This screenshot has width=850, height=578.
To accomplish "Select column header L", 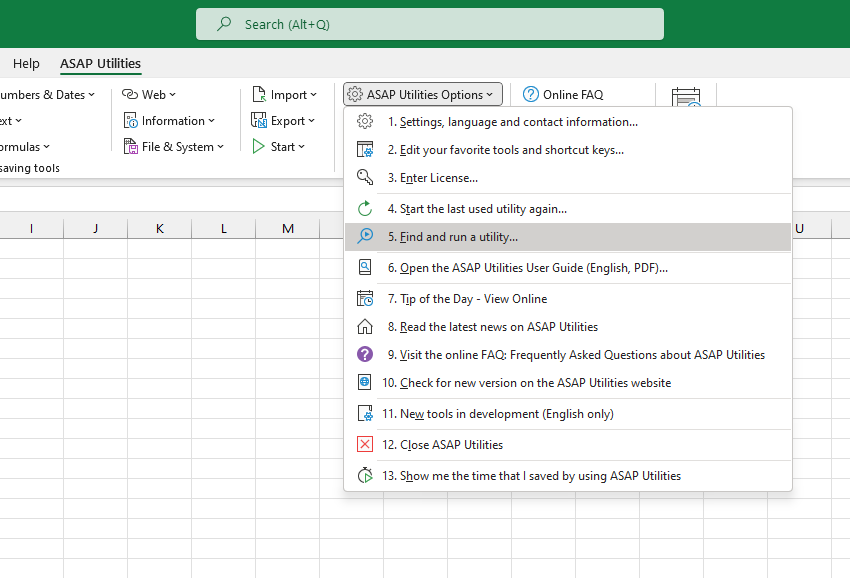I will [x=223, y=228].
